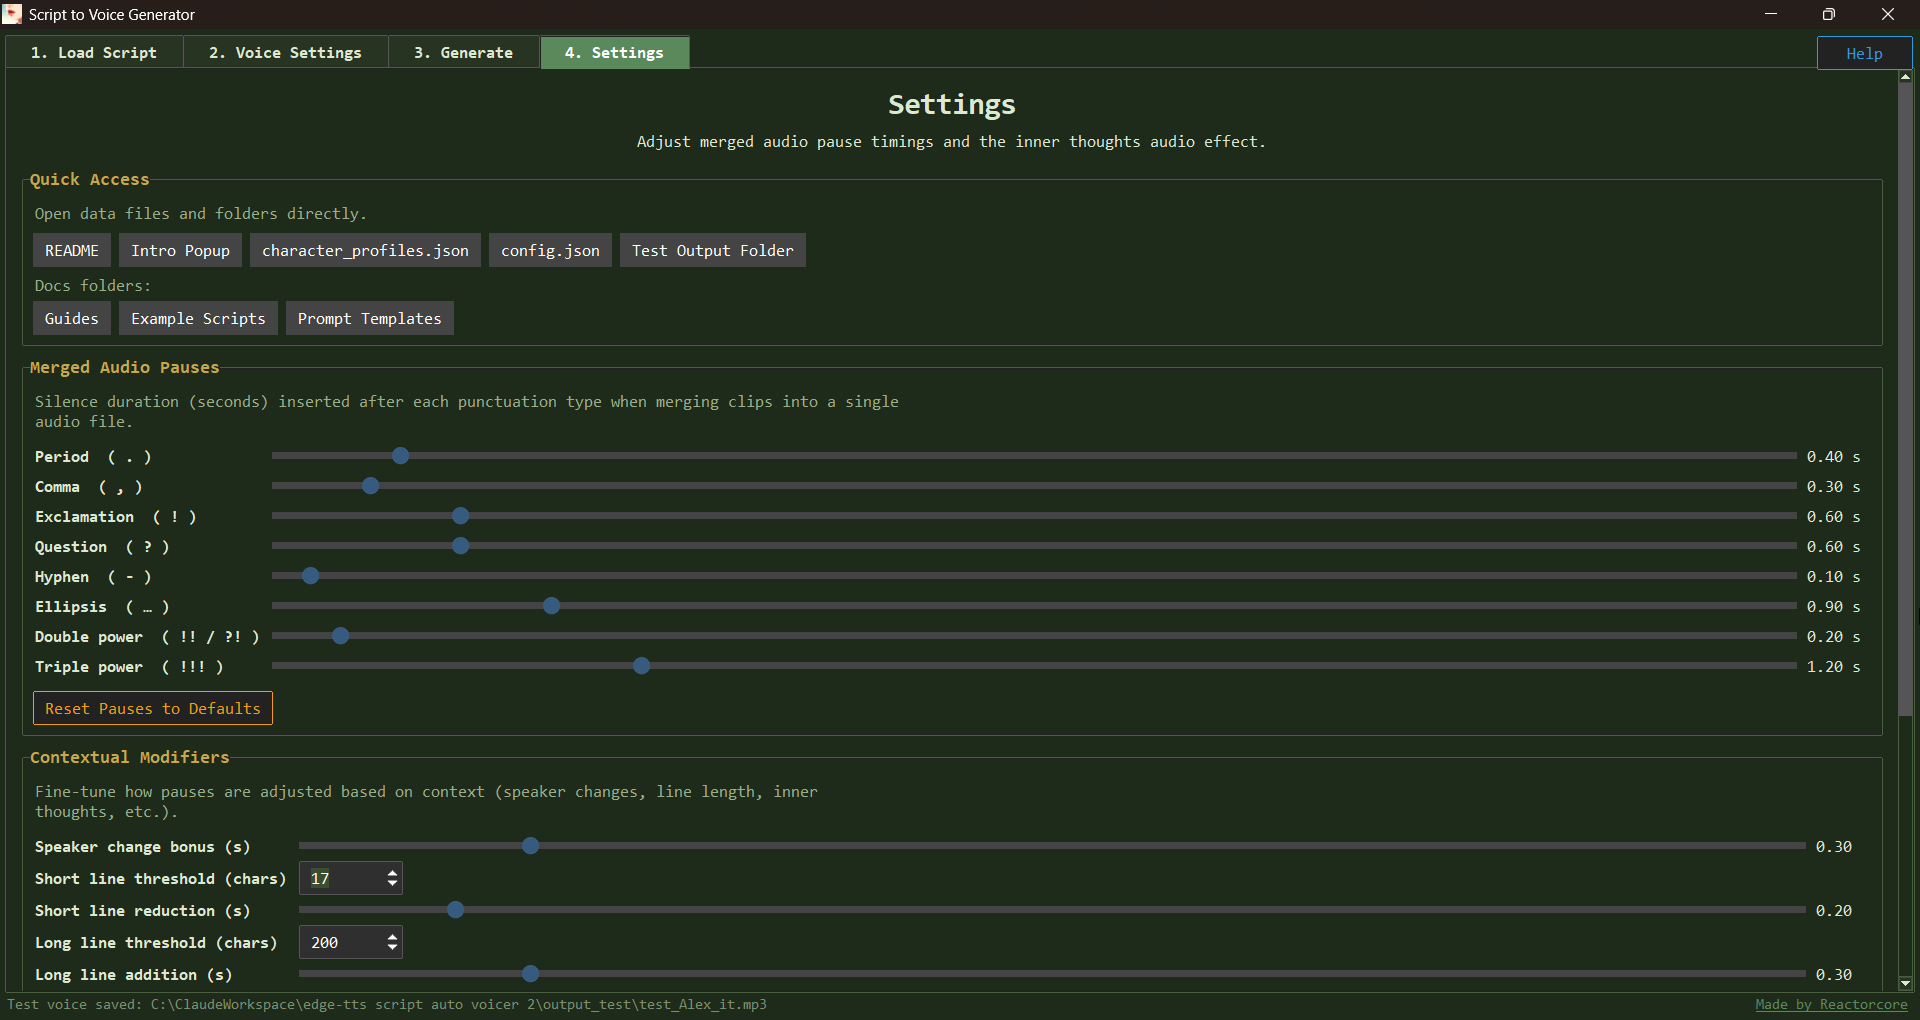Increase Long line threshold with up arrow
Image resolution: width=1920 pixels, height=1020 pixels.
pos(392,936)
